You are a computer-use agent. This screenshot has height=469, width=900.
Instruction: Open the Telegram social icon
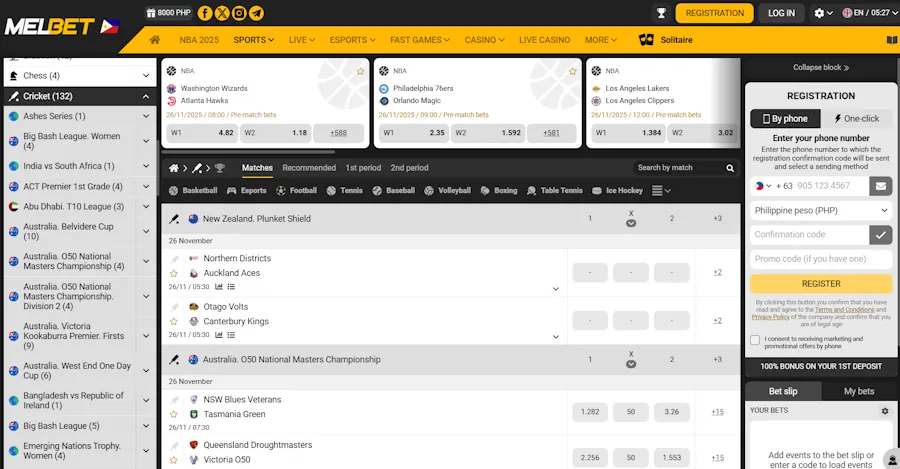coord(257,13)
